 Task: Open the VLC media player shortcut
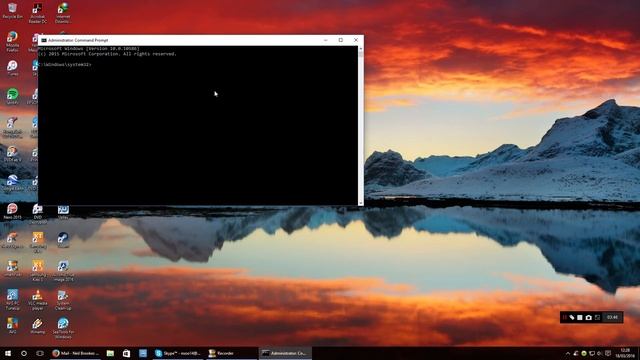pyautogui.click(x=38, y=300)
